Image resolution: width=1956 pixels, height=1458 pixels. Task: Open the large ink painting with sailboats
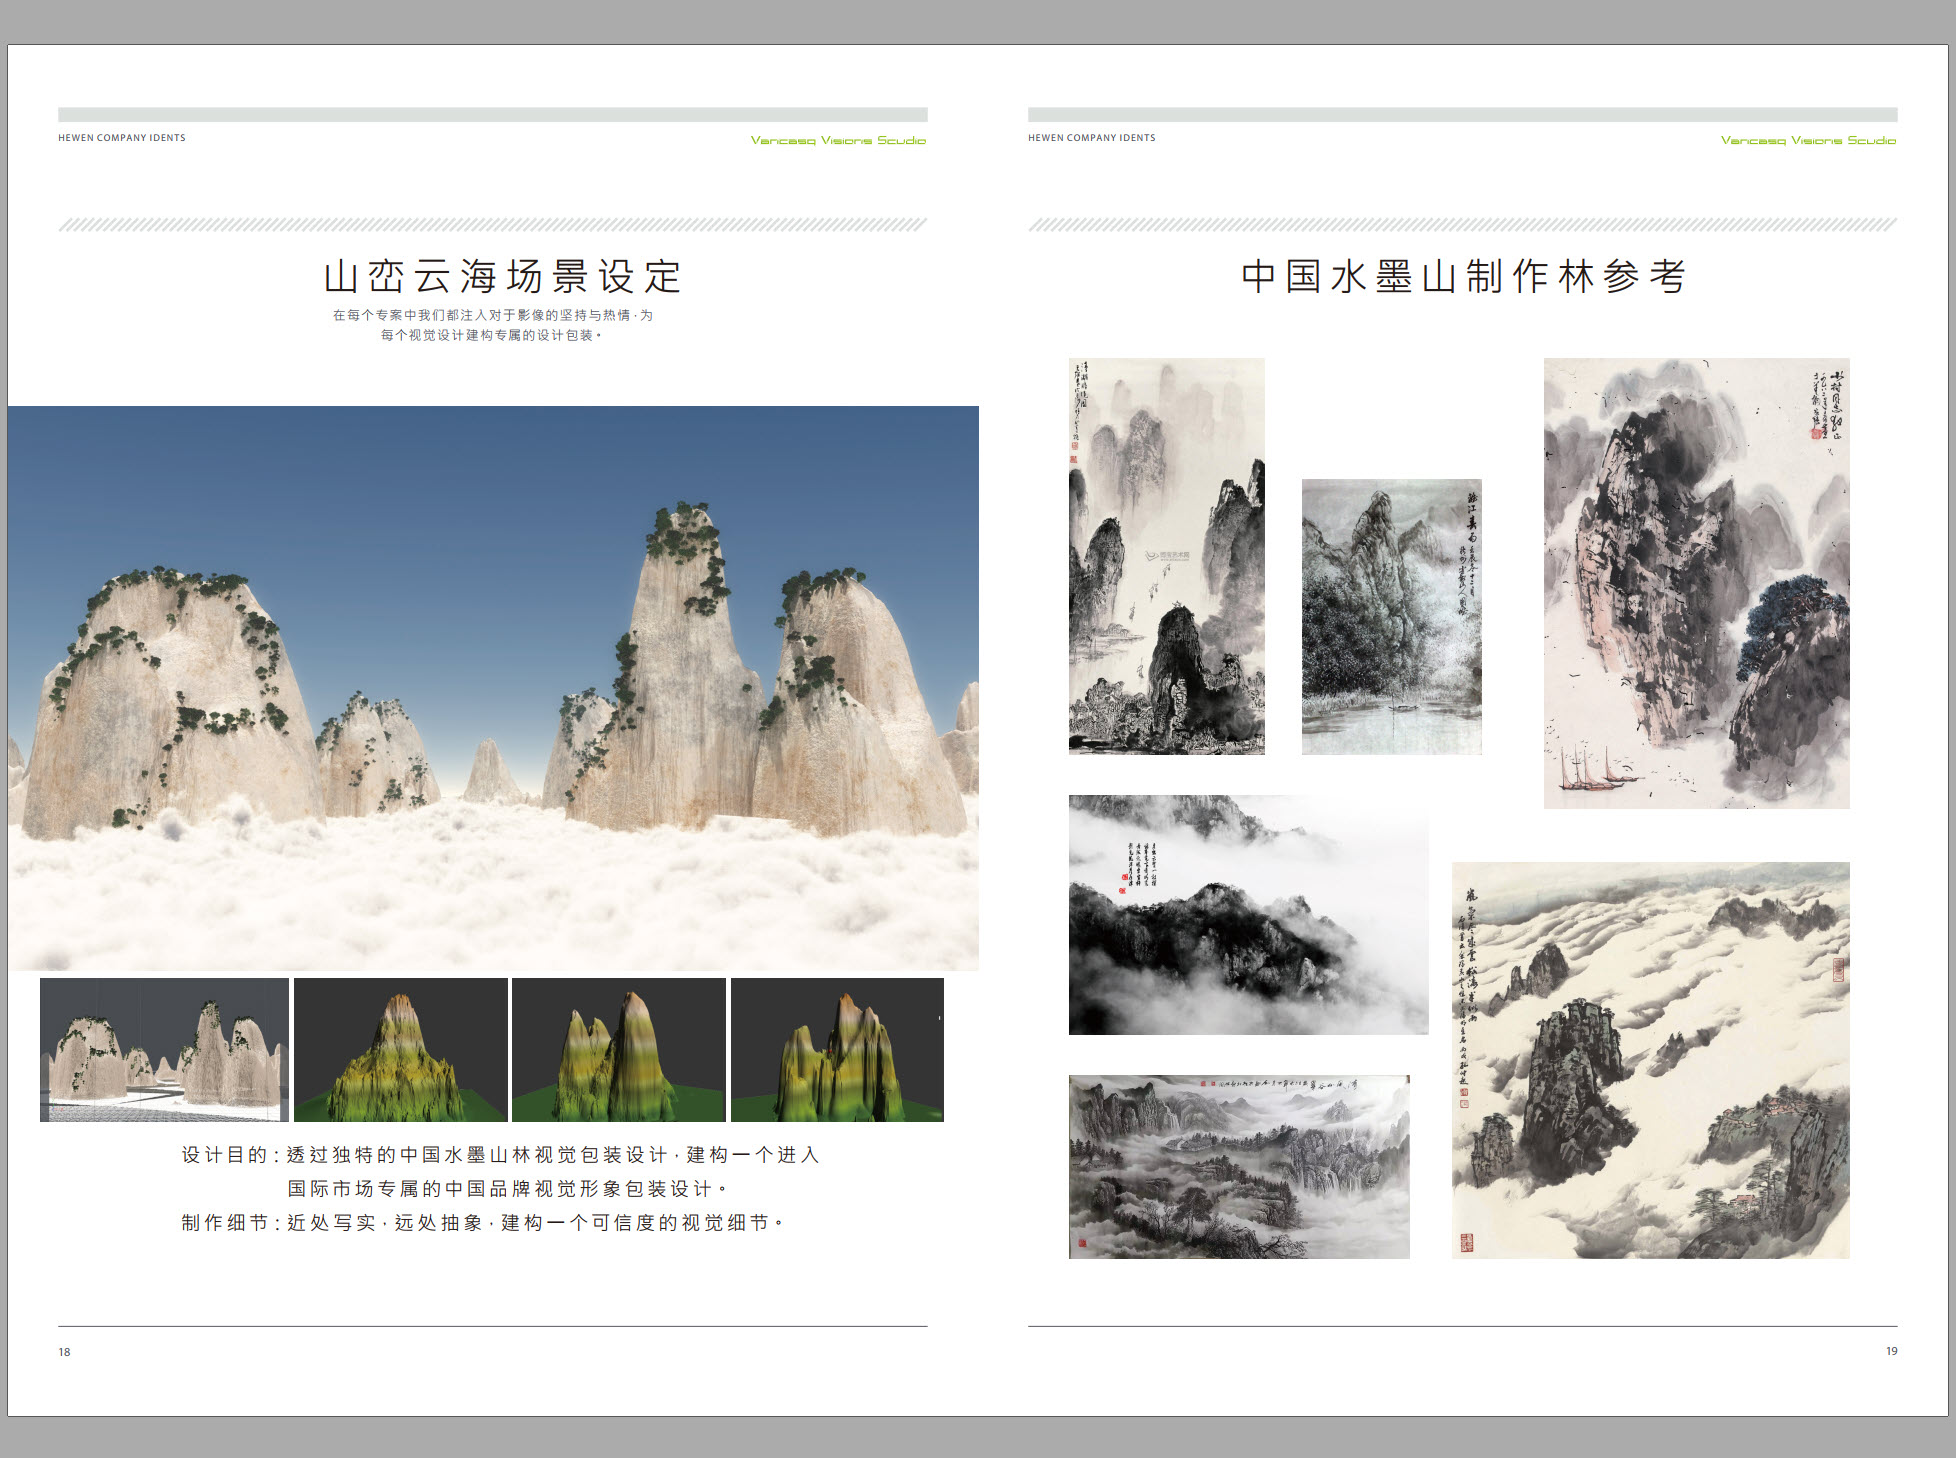[1696, 583]
